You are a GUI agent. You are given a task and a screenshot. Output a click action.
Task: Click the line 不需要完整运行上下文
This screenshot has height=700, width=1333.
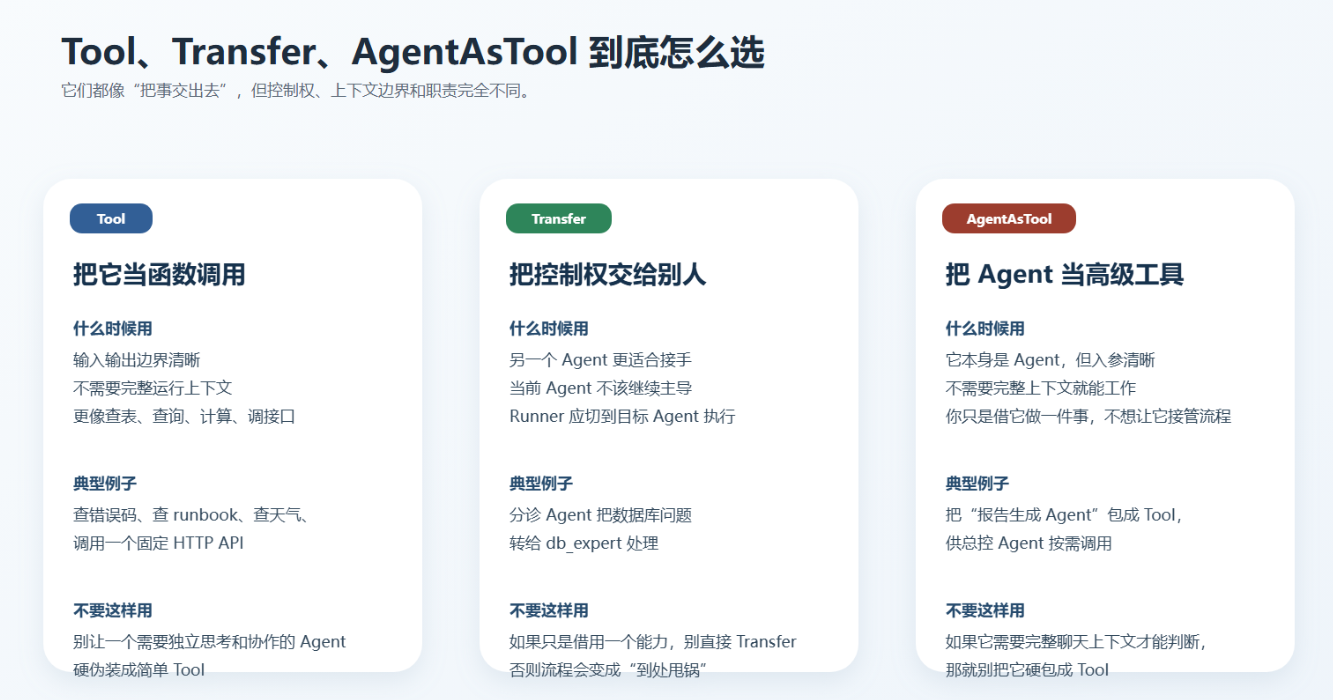153,388
